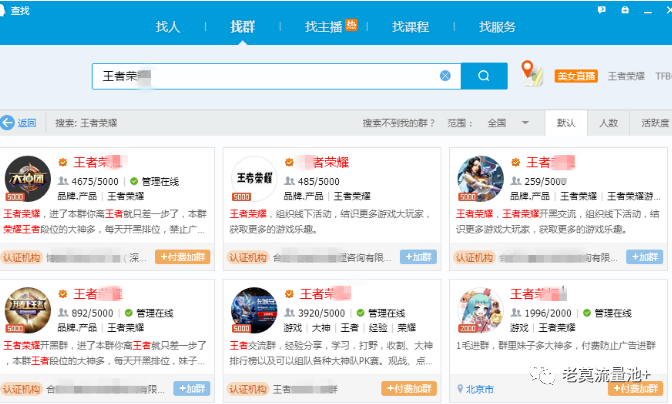Click the verified badge of the 892/5000 group
The width and height of the screenshot is (672, 404).
point(63,294)
